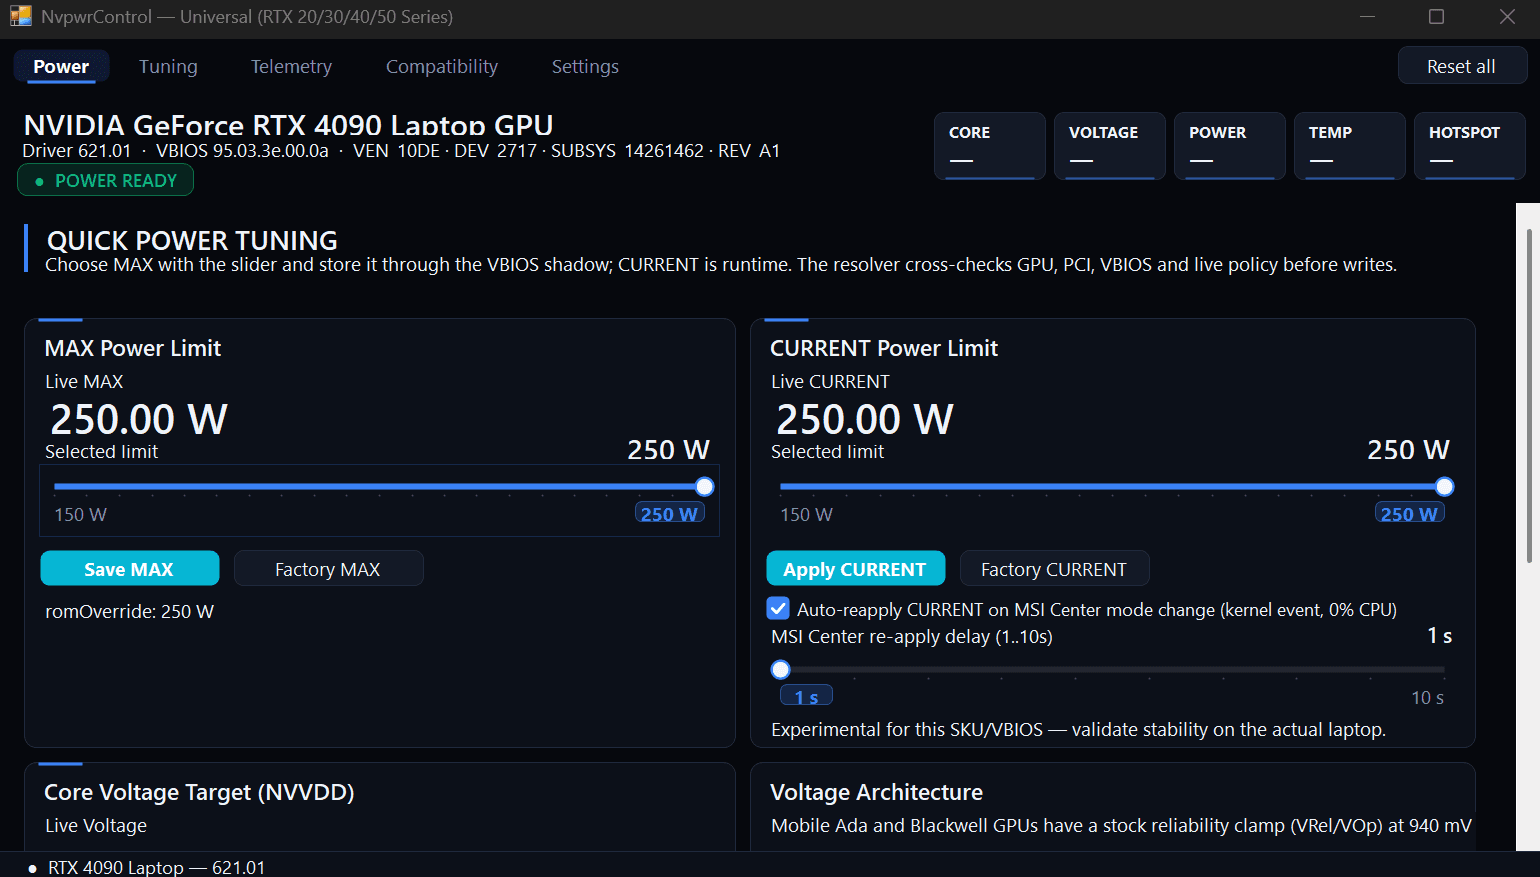Click the NvpwrControl app icon in title bar
Image resolution: width=1540 pixels, height=877 pixels.
tap(21, 17)
